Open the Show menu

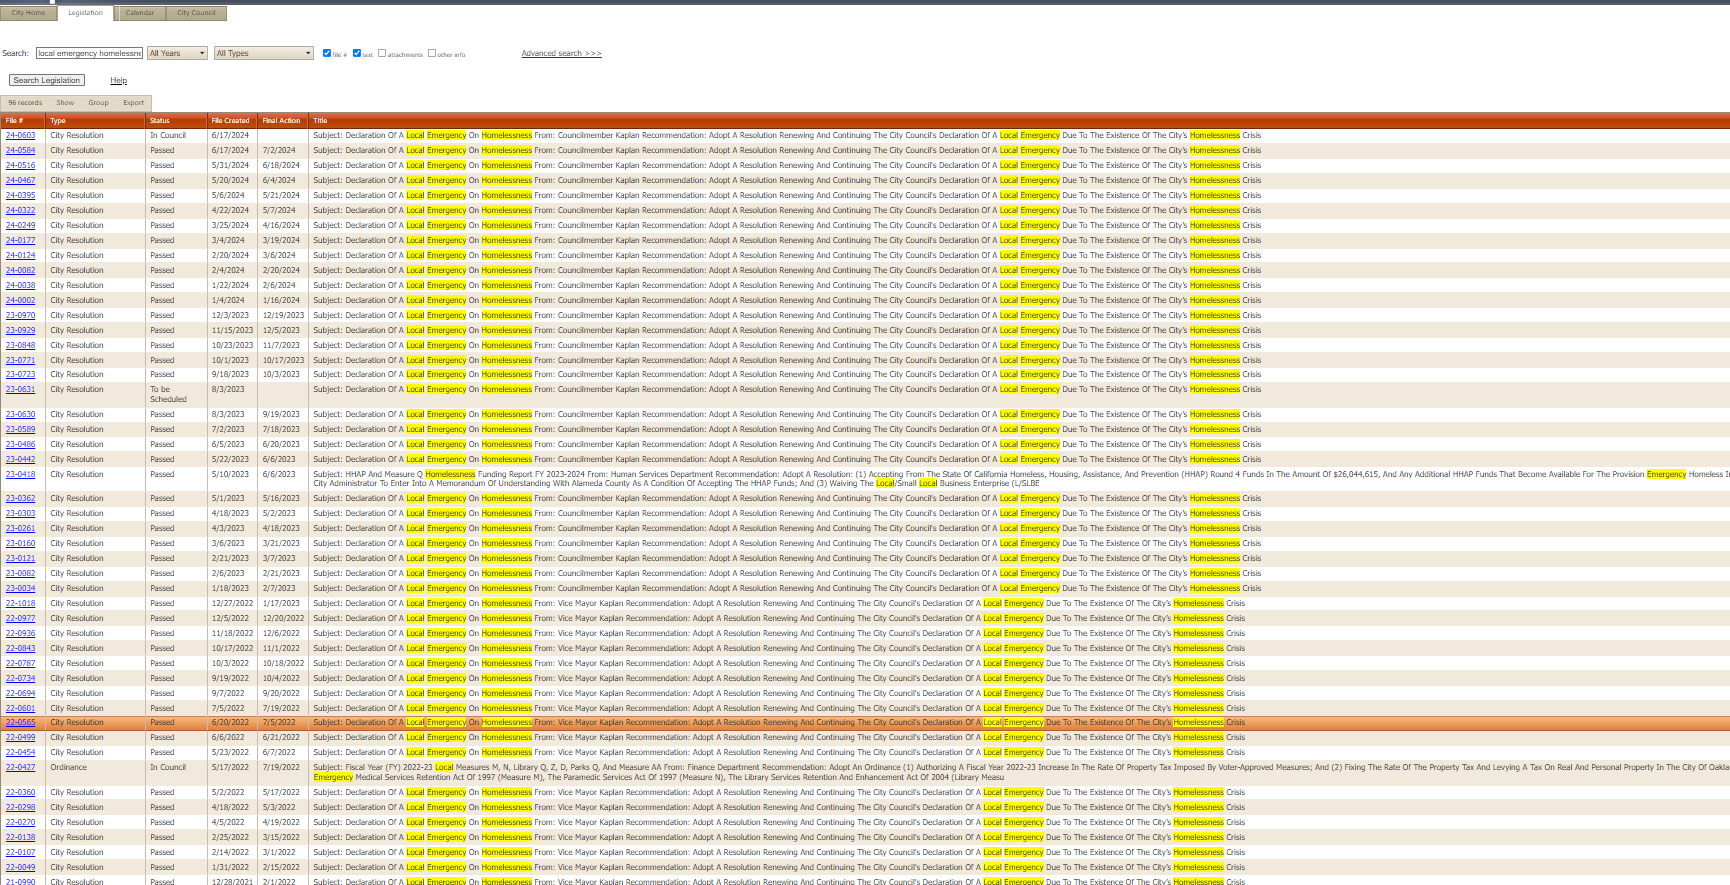[x=65, y=103]
